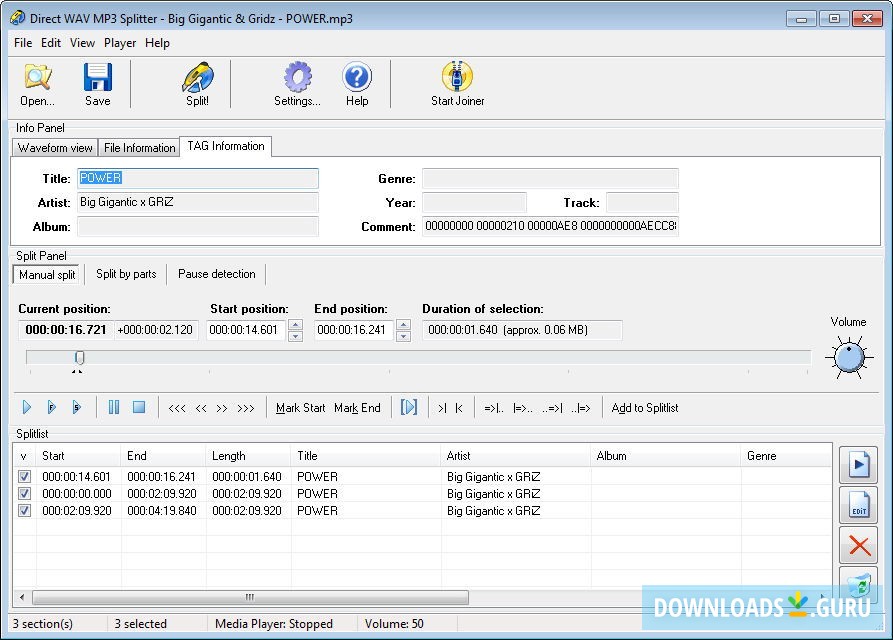Stop playback with the stop button
Screen dimensions: 893x640
139,407
